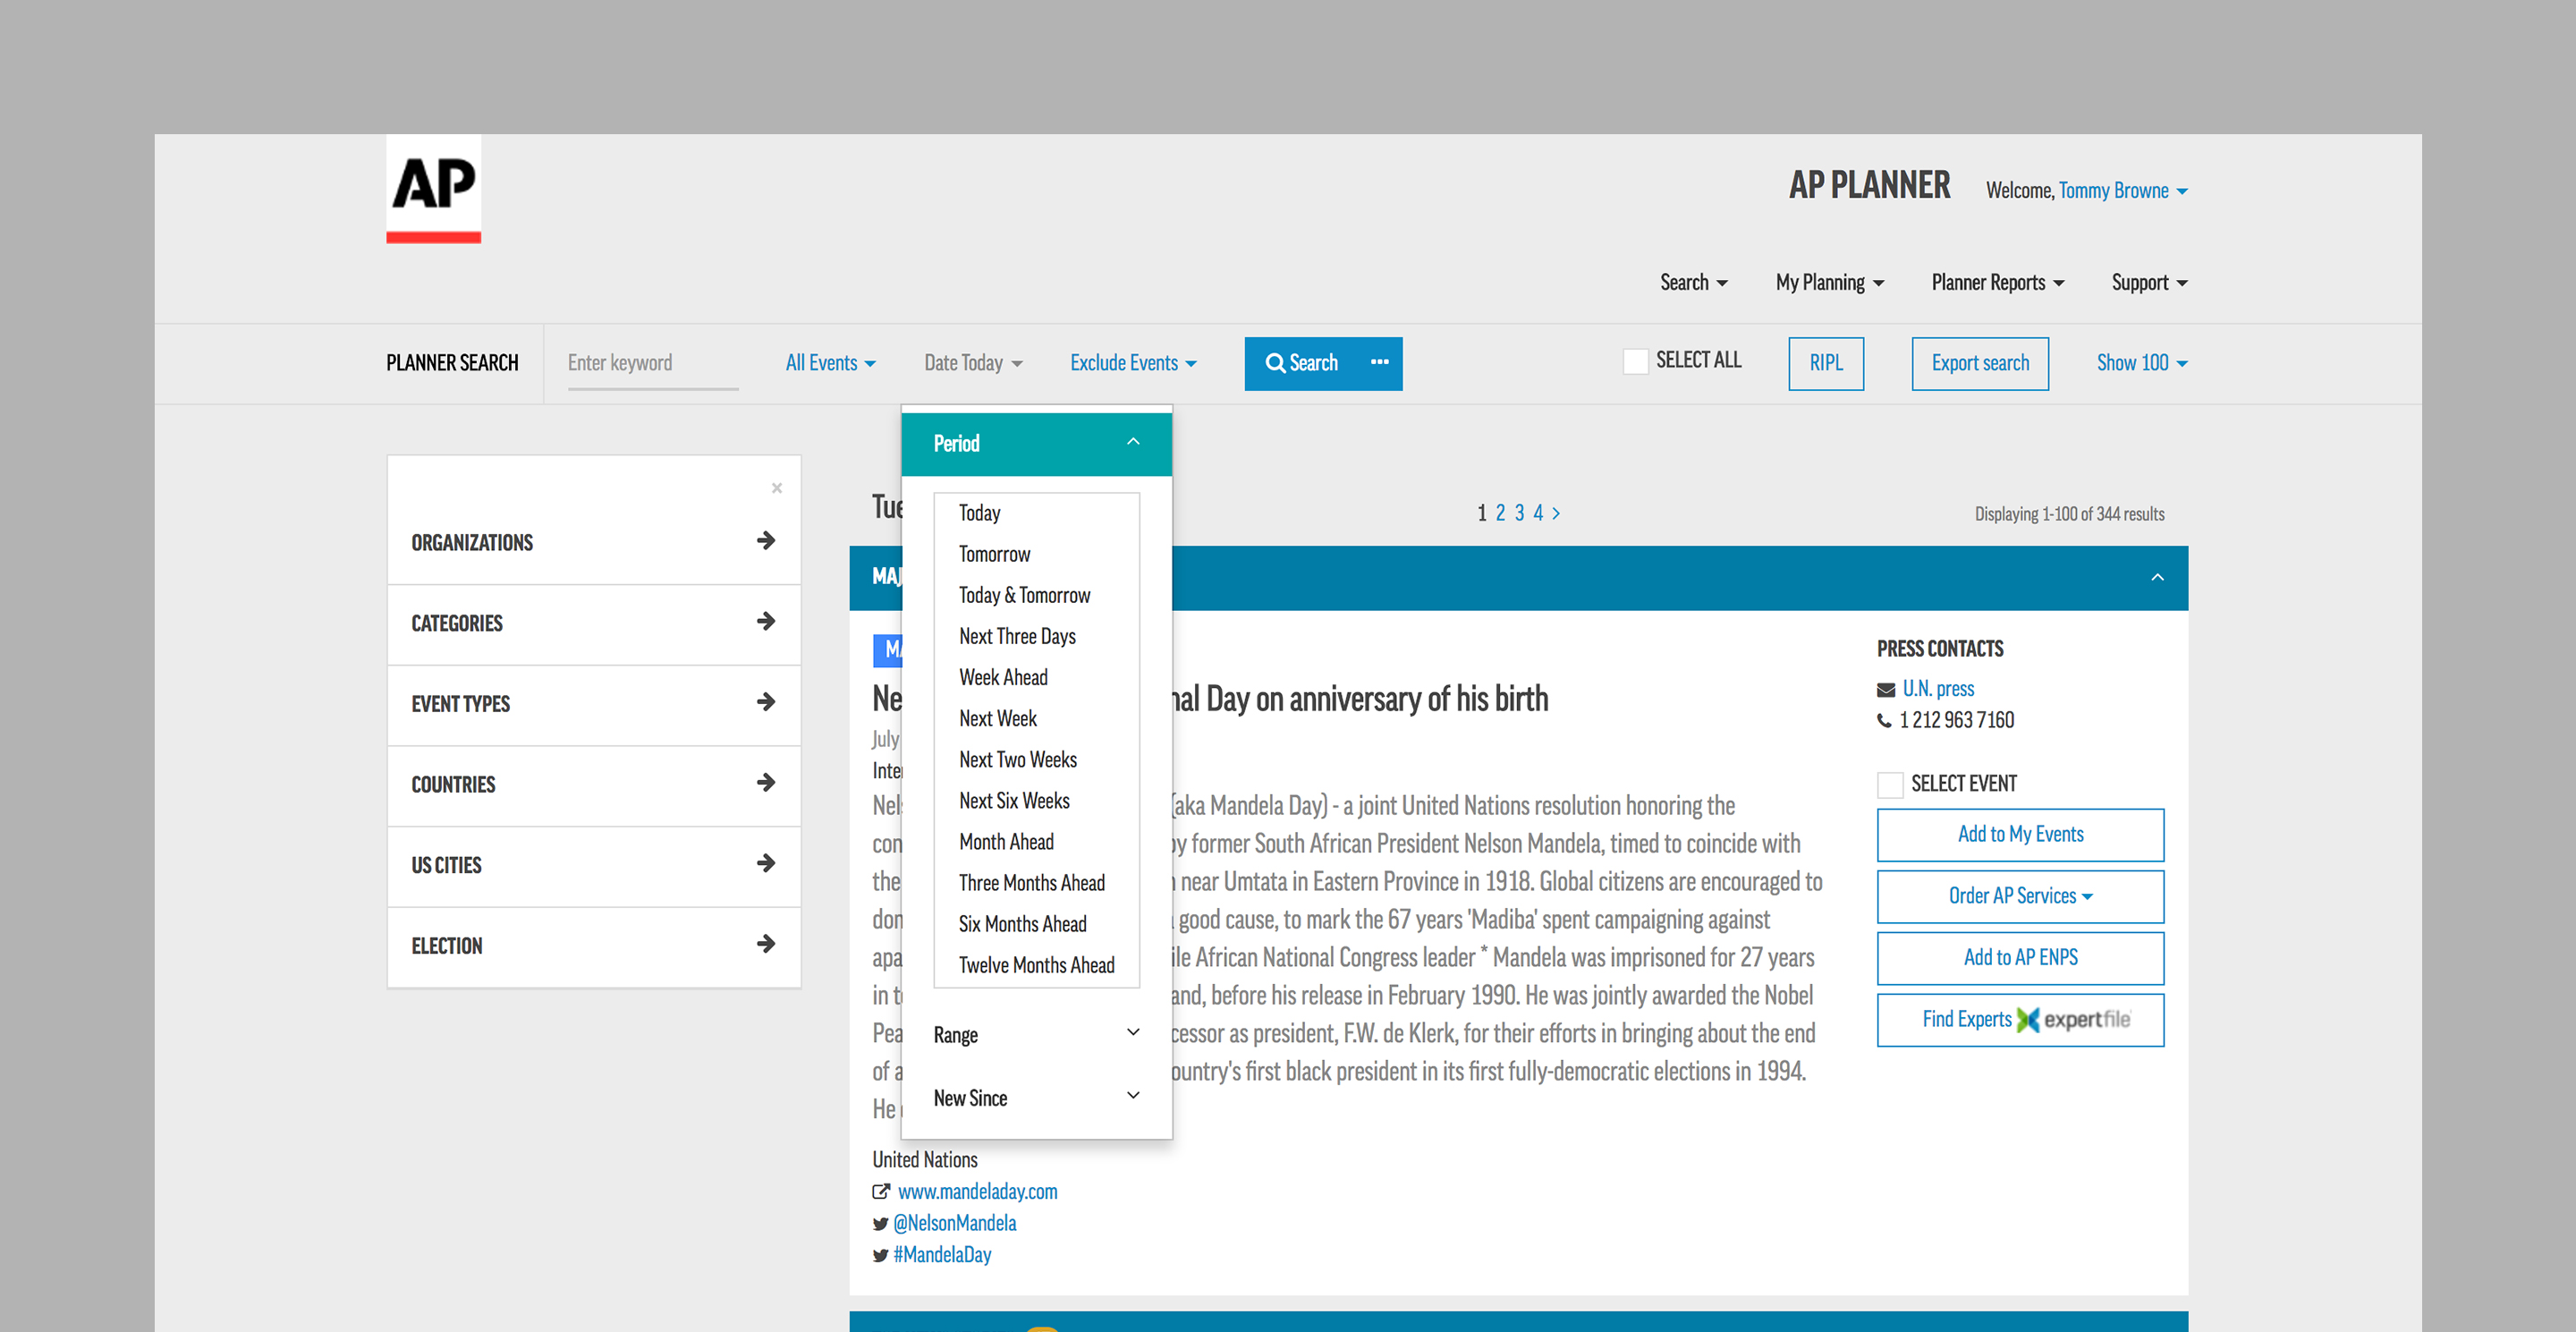Click Add to My Events button
Screen dimensions: 2576x1332
point(2020,834)
